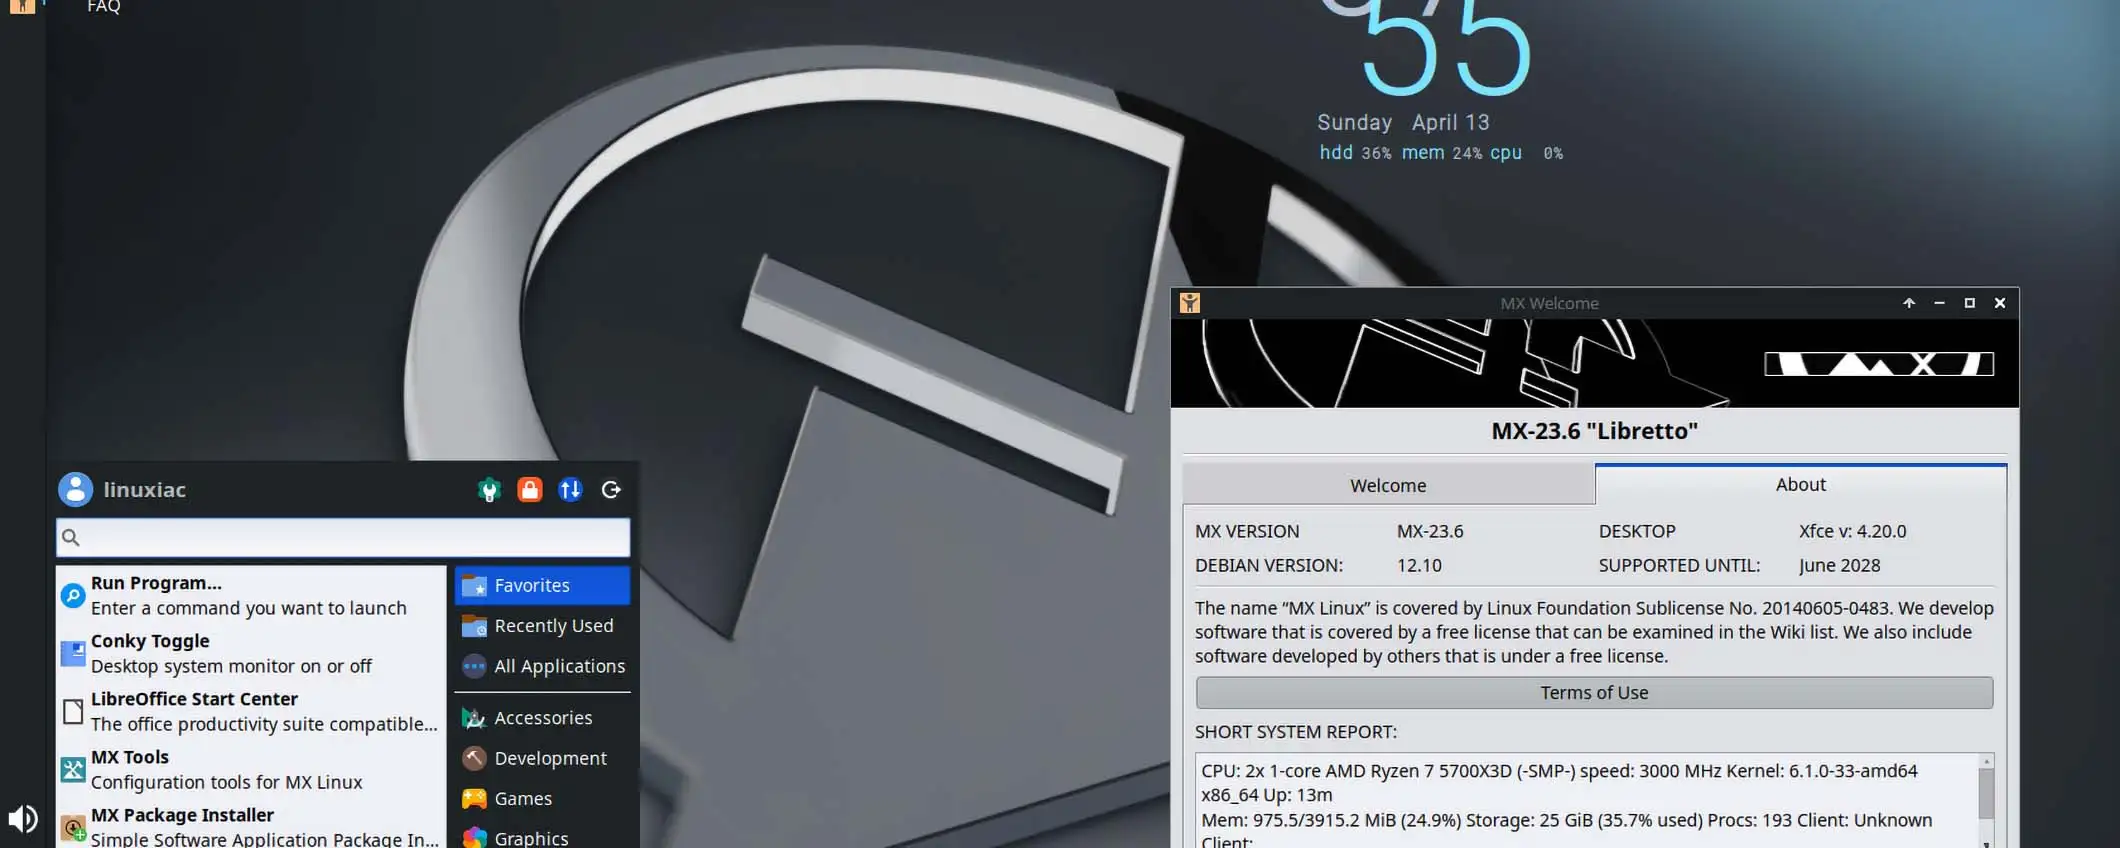Click the linuxiac user avatar icon
Screen dimensions: 2120x848
tap(75, 489)
